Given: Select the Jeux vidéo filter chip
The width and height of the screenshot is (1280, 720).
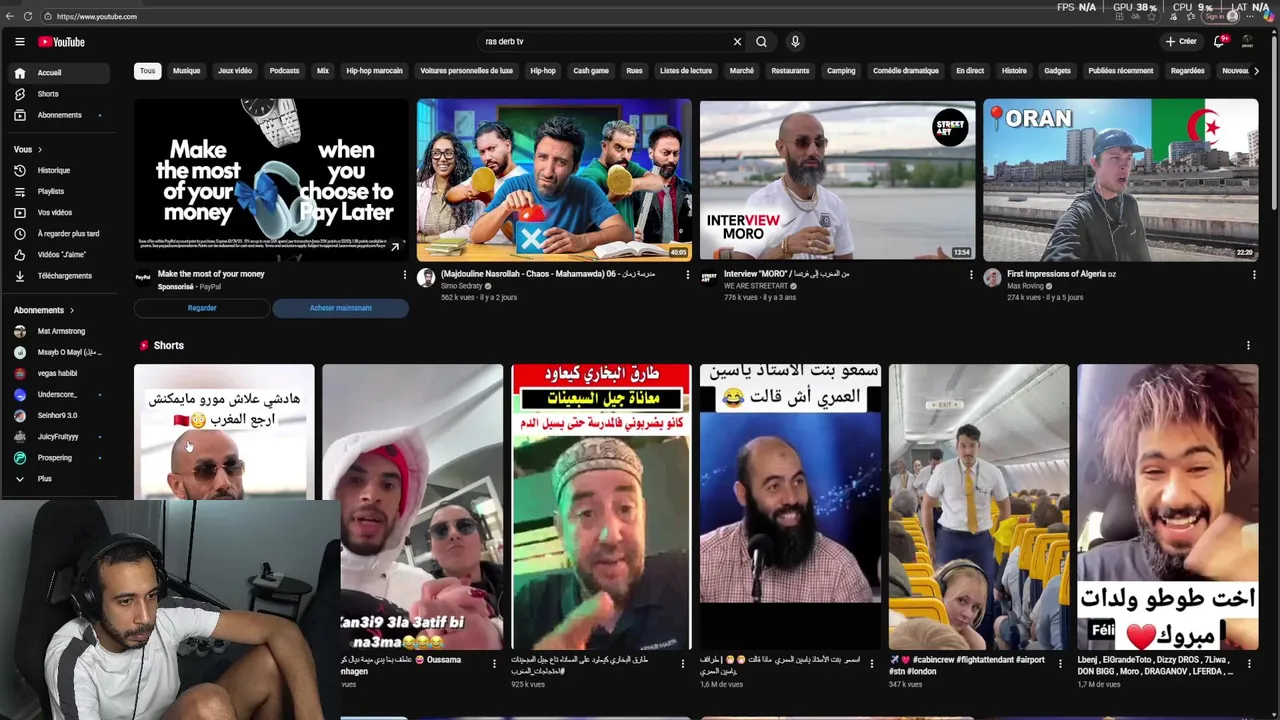Looking at the screenshot, I should point(235,71).
